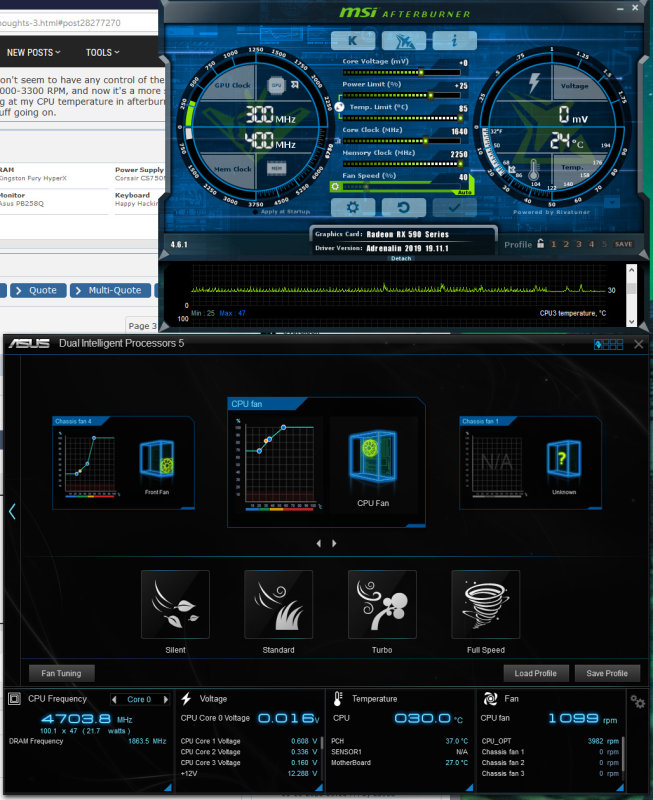This screenshot has height=800, width=653.
Task: Toggle the link icon next to Temp. Limit
Action: coord(339,107)
